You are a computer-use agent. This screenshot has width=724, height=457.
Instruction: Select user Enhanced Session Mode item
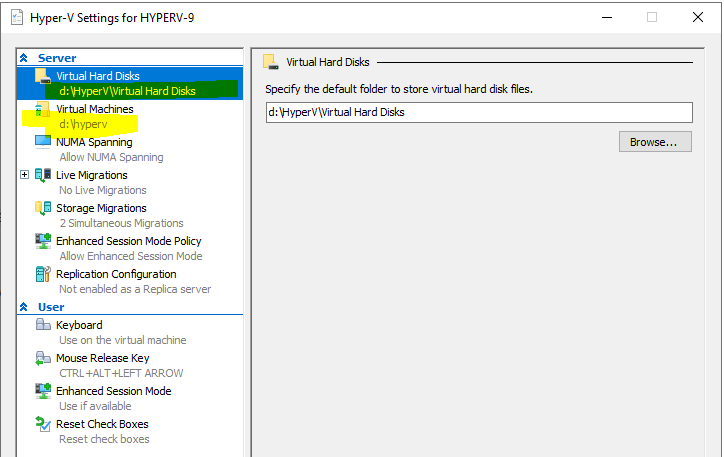114,391
